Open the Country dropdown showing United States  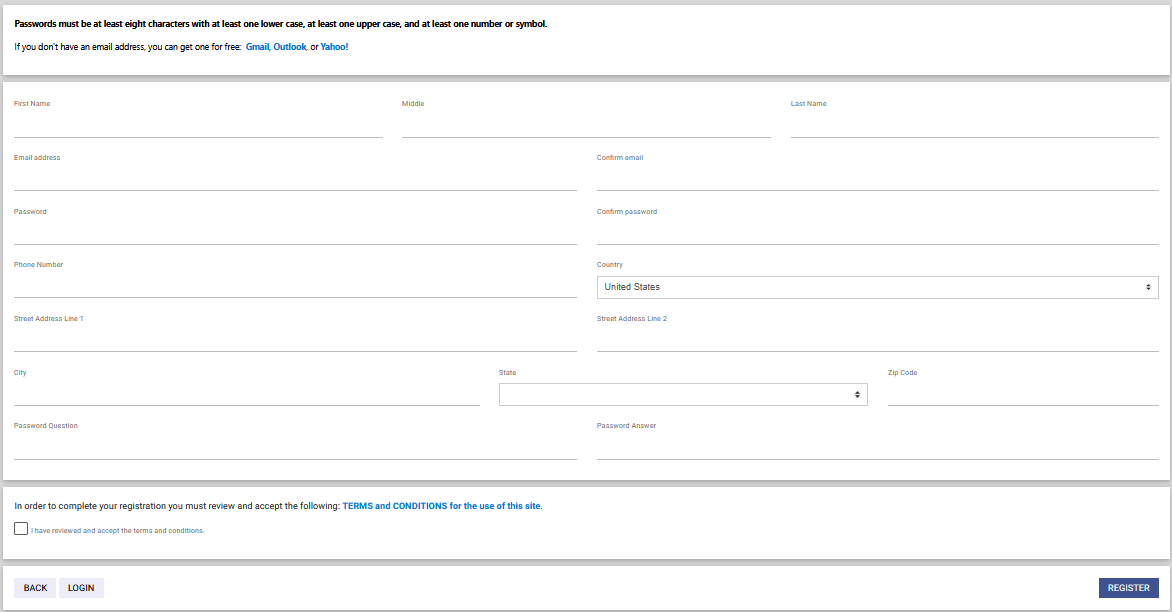coord(878,287)
